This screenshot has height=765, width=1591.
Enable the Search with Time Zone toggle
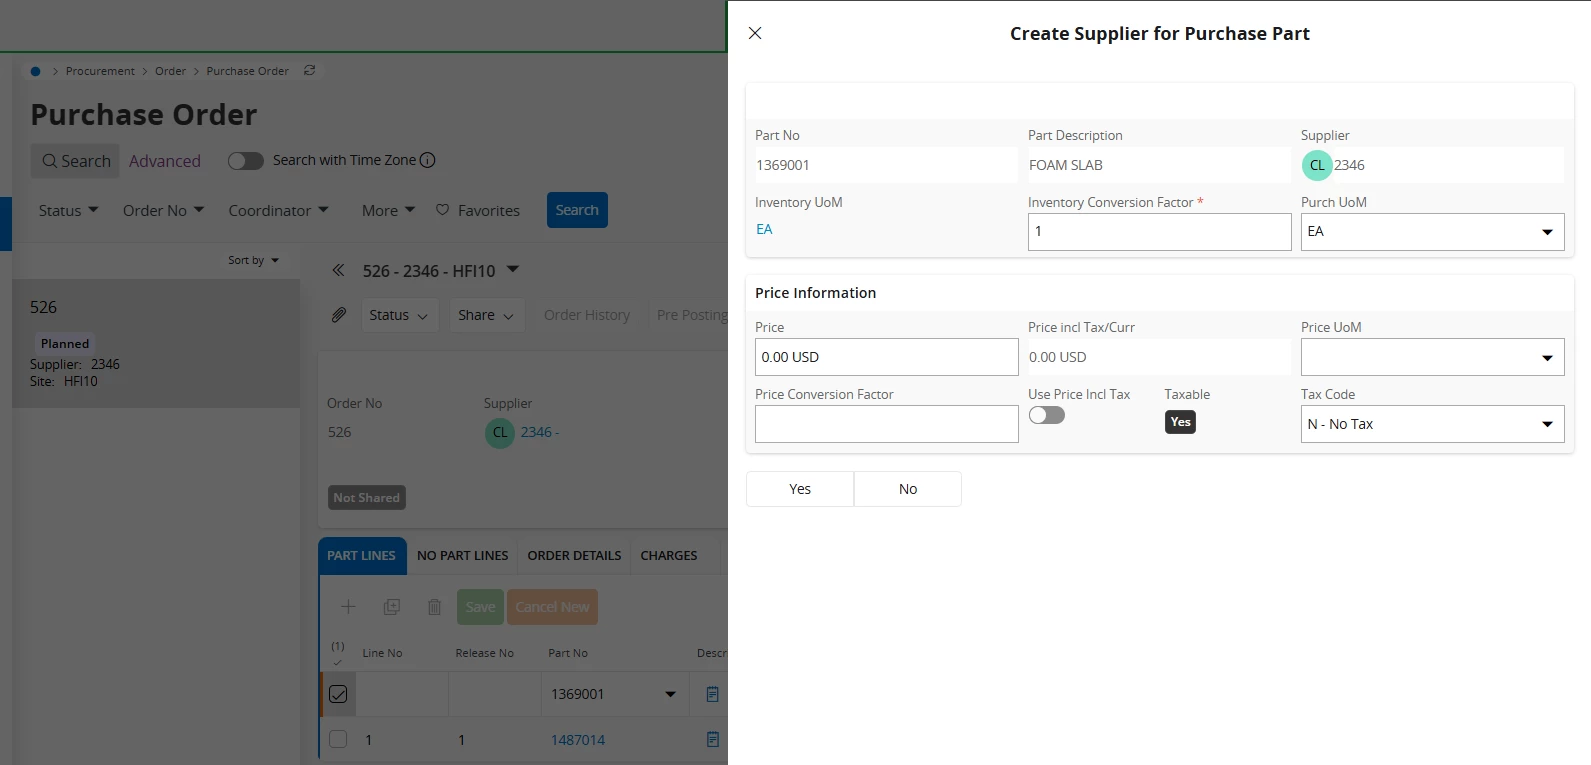point(245,161)
